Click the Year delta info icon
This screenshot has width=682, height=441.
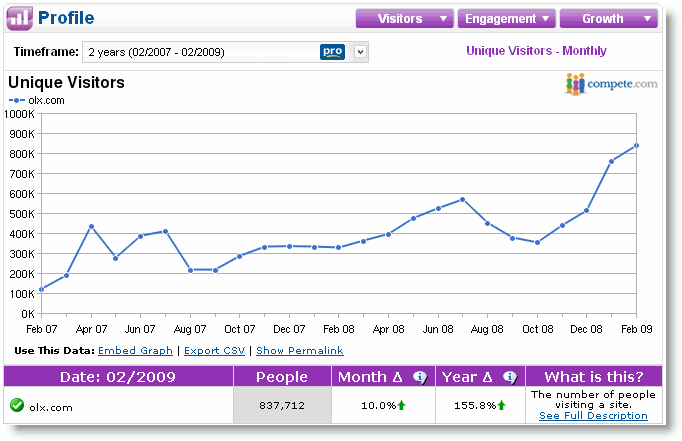click(510, 377)
